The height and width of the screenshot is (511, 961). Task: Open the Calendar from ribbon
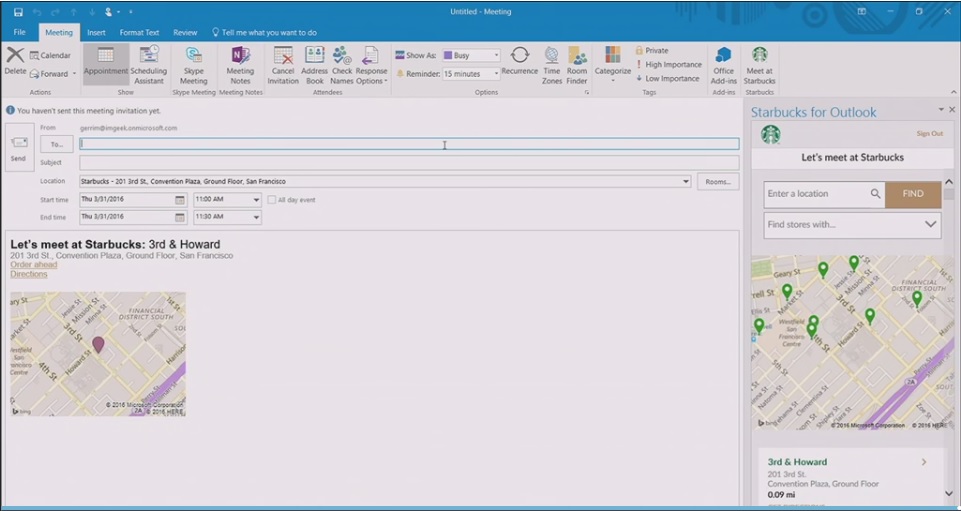tap(50, 55)
